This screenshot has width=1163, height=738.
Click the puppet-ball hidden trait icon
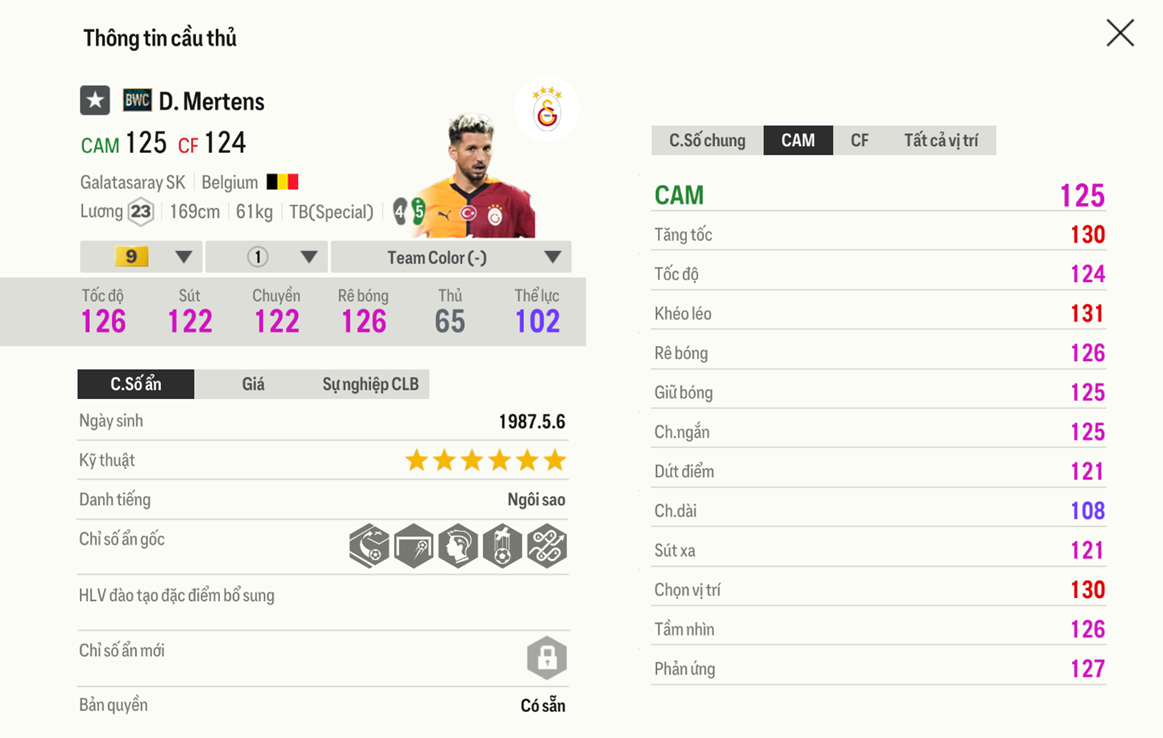point(502,546)
